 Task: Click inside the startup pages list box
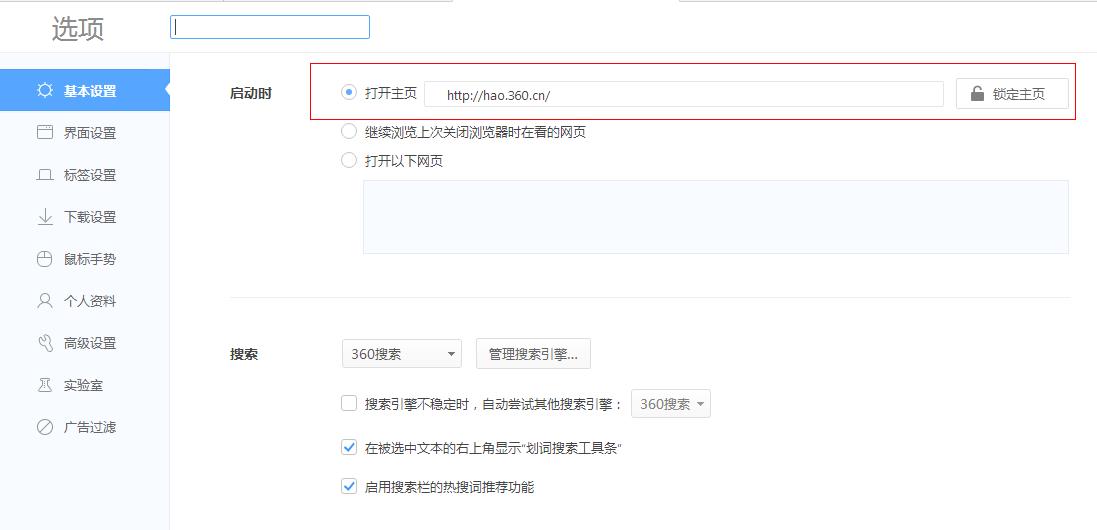pos(716,217)
